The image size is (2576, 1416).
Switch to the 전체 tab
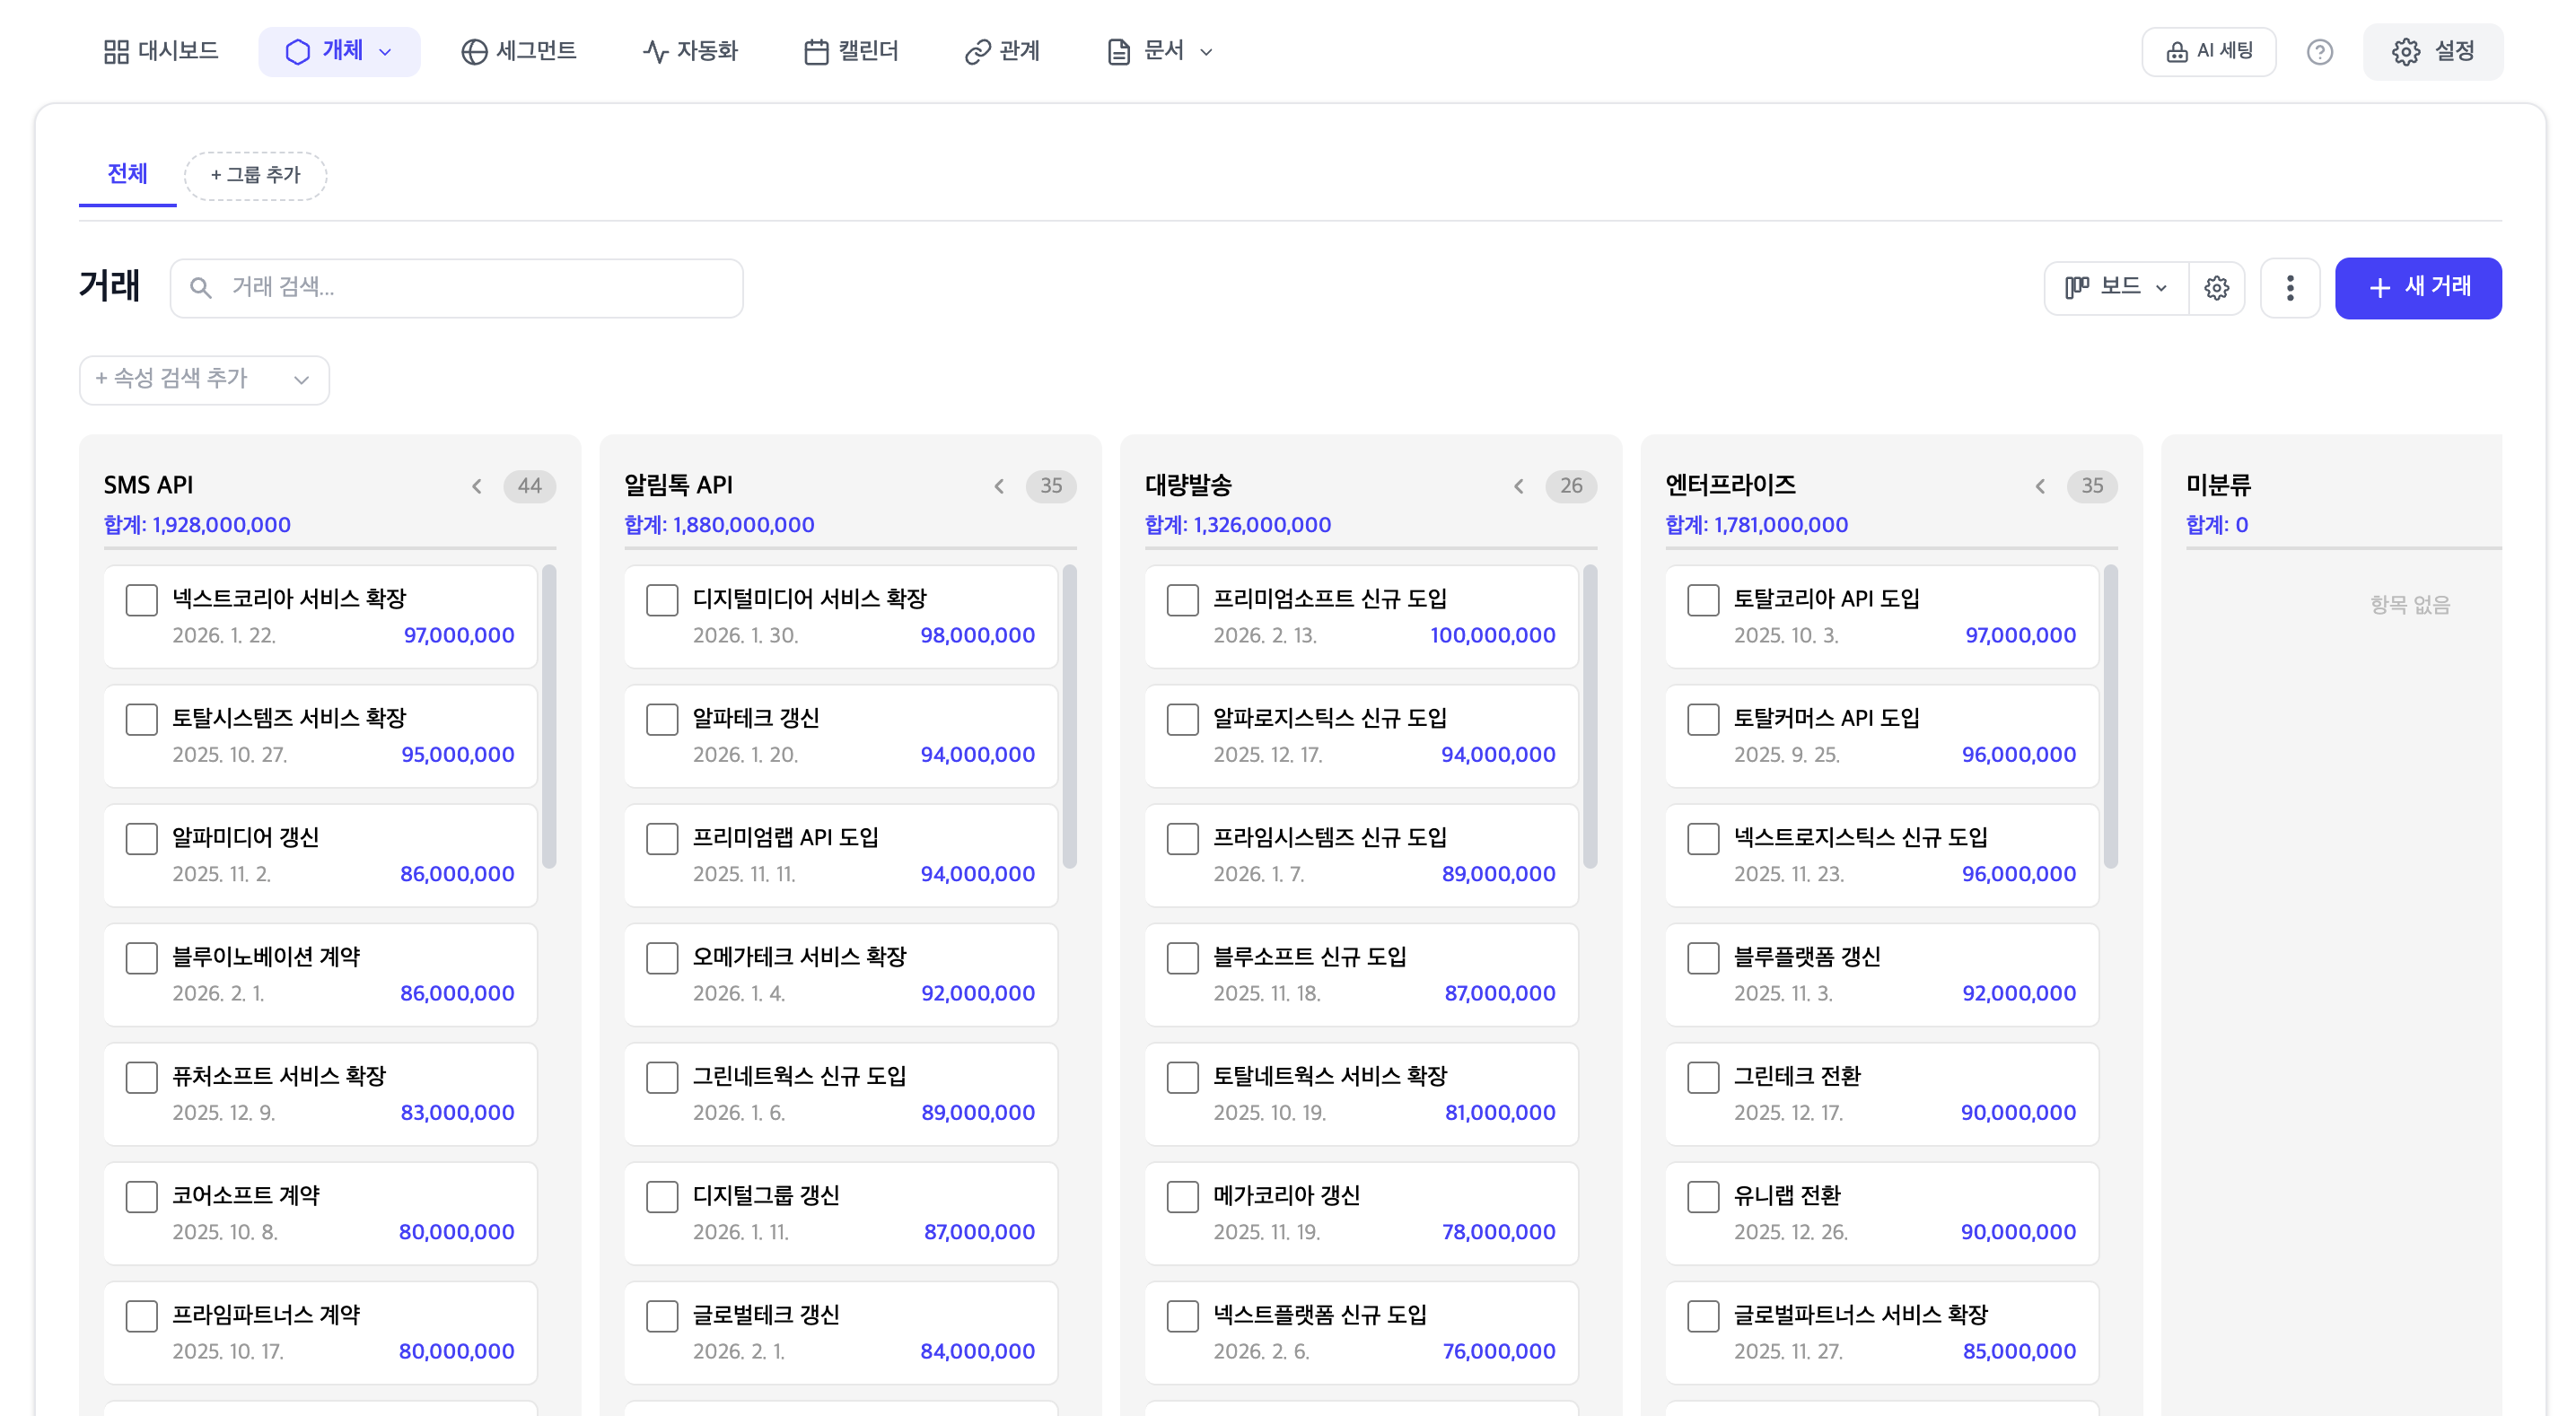[127, 174]
